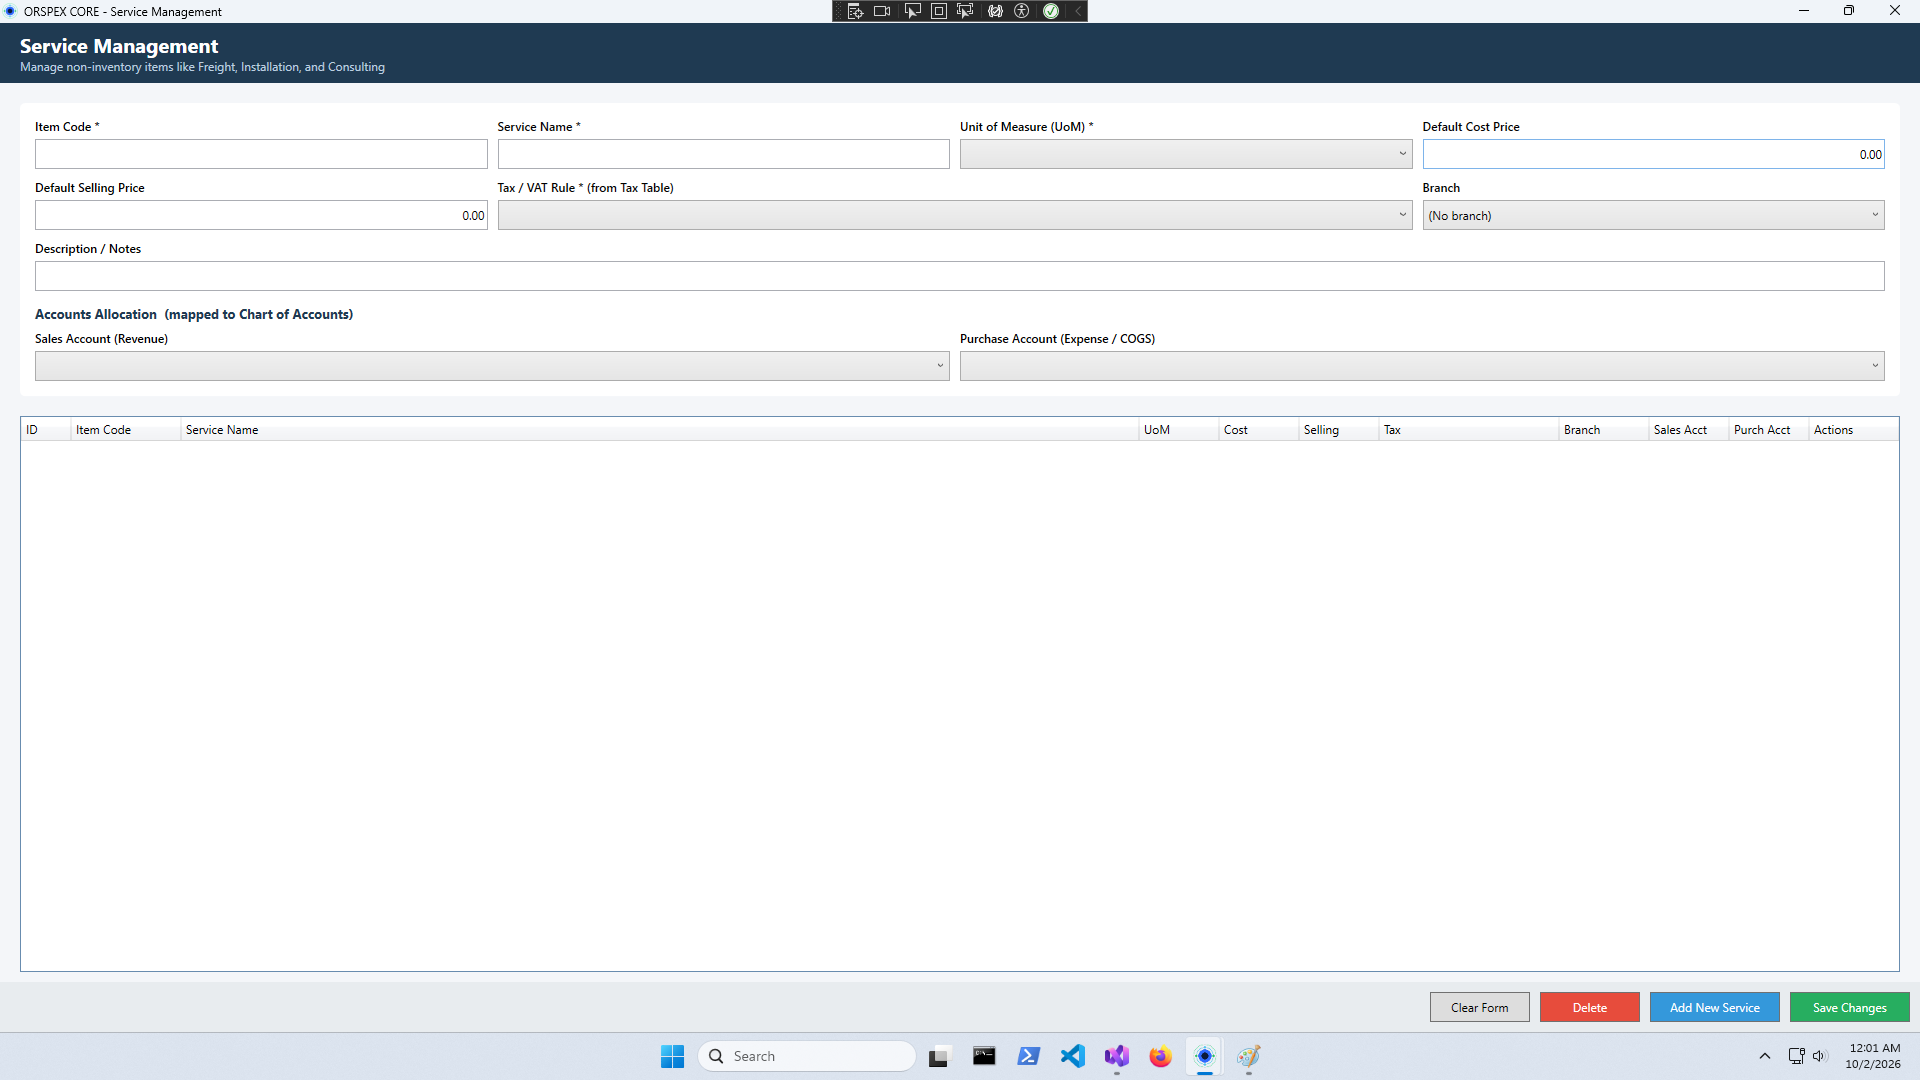1920x1080 pixels.
Task: Open the Tax / VAT Rule dropdown
Action: pos(955,215)
